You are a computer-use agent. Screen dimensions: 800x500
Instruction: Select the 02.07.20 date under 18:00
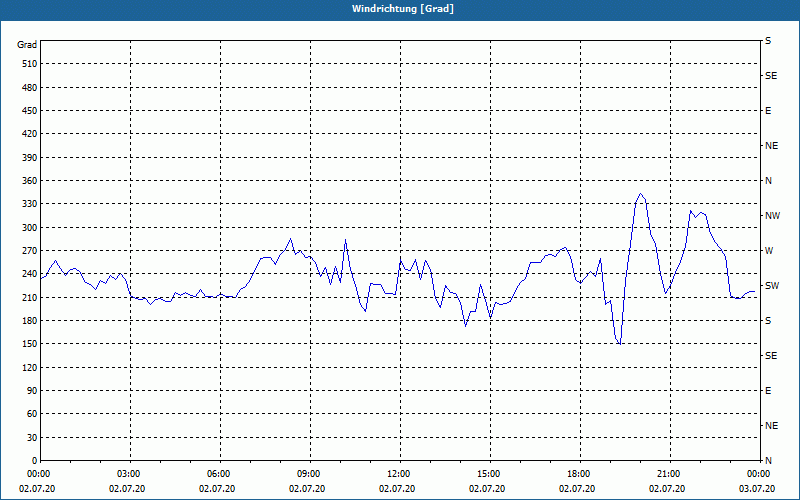click(x=577, y=489)
